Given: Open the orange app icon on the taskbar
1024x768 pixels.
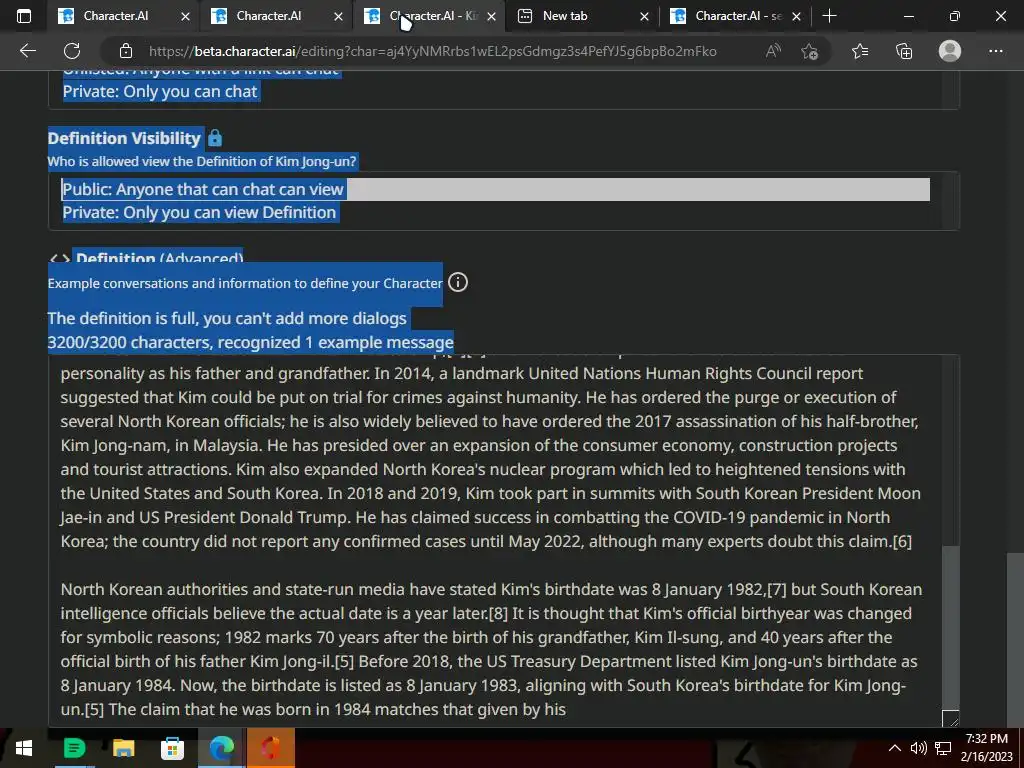Looking at the screenshot, I should coord(270,748).
